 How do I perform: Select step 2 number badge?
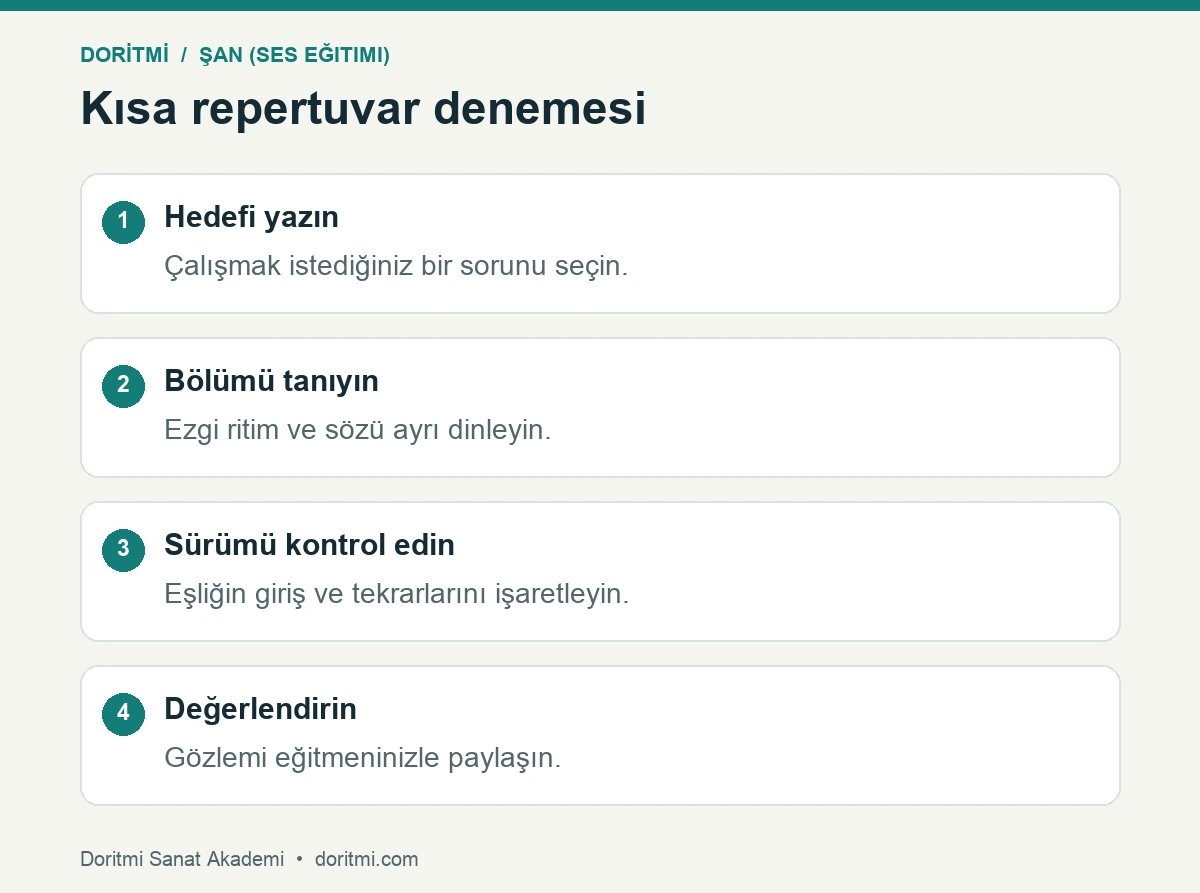pos(123,386)
